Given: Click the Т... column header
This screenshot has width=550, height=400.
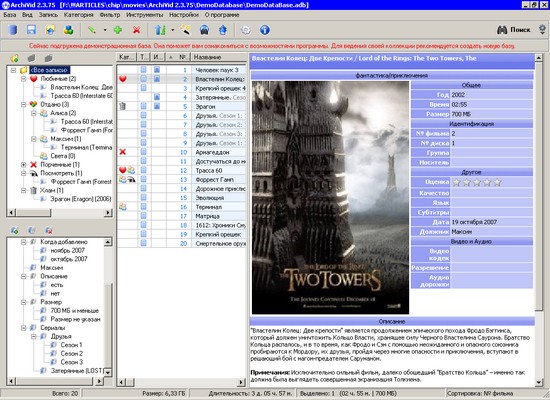Looking at the screenshot, I should [x=144, y=57].
